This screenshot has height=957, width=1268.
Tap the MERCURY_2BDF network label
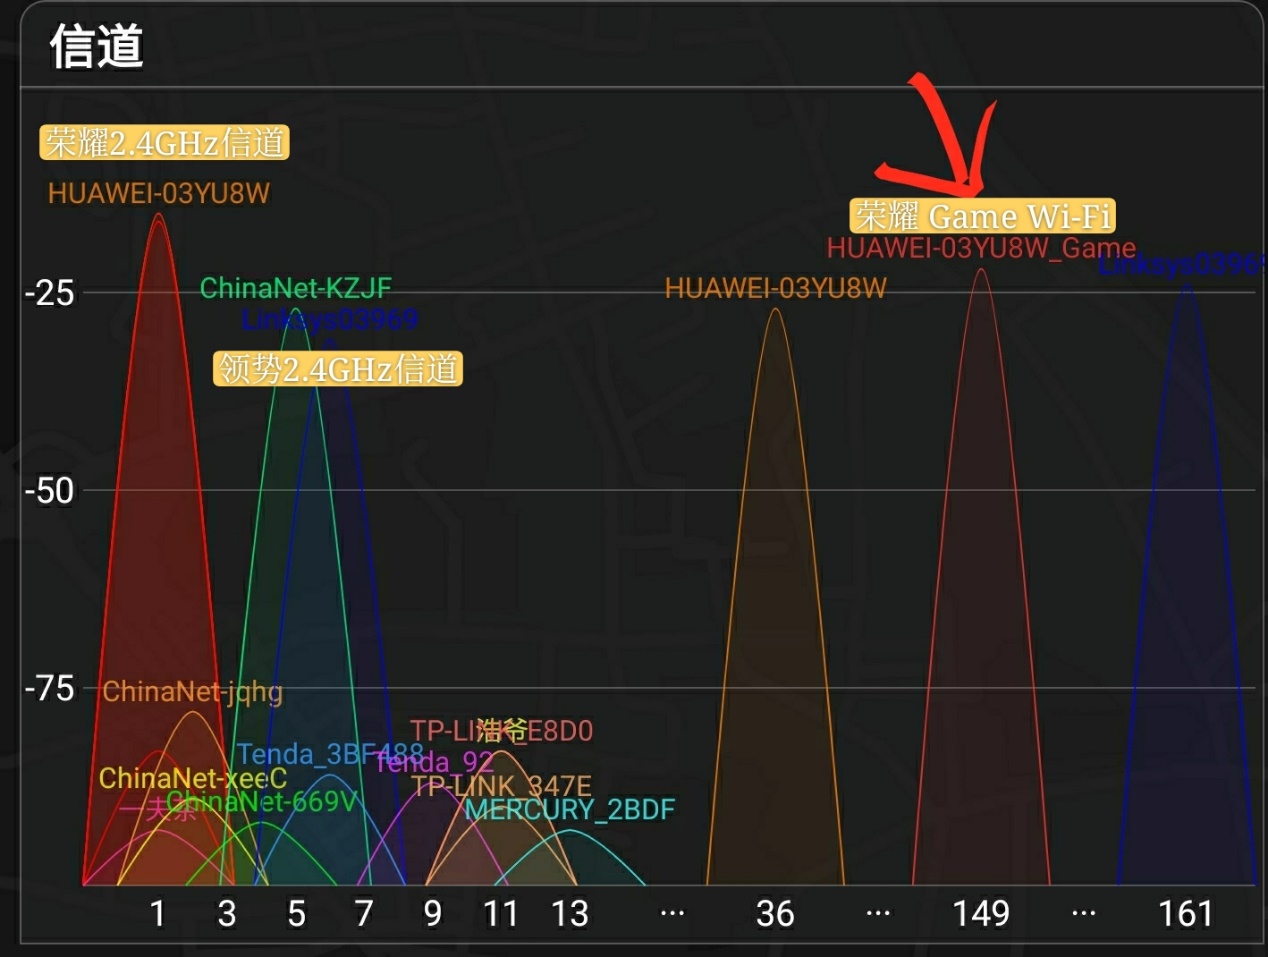point(570,809)
